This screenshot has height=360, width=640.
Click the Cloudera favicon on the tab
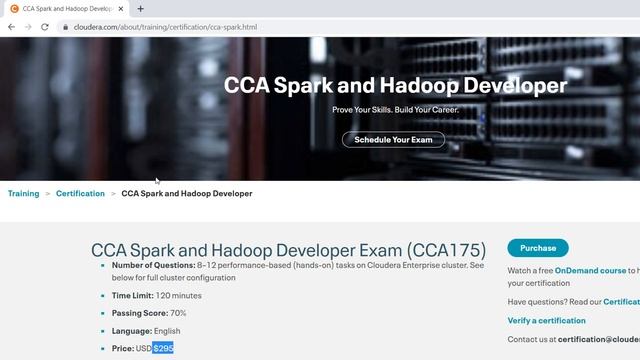14,9
